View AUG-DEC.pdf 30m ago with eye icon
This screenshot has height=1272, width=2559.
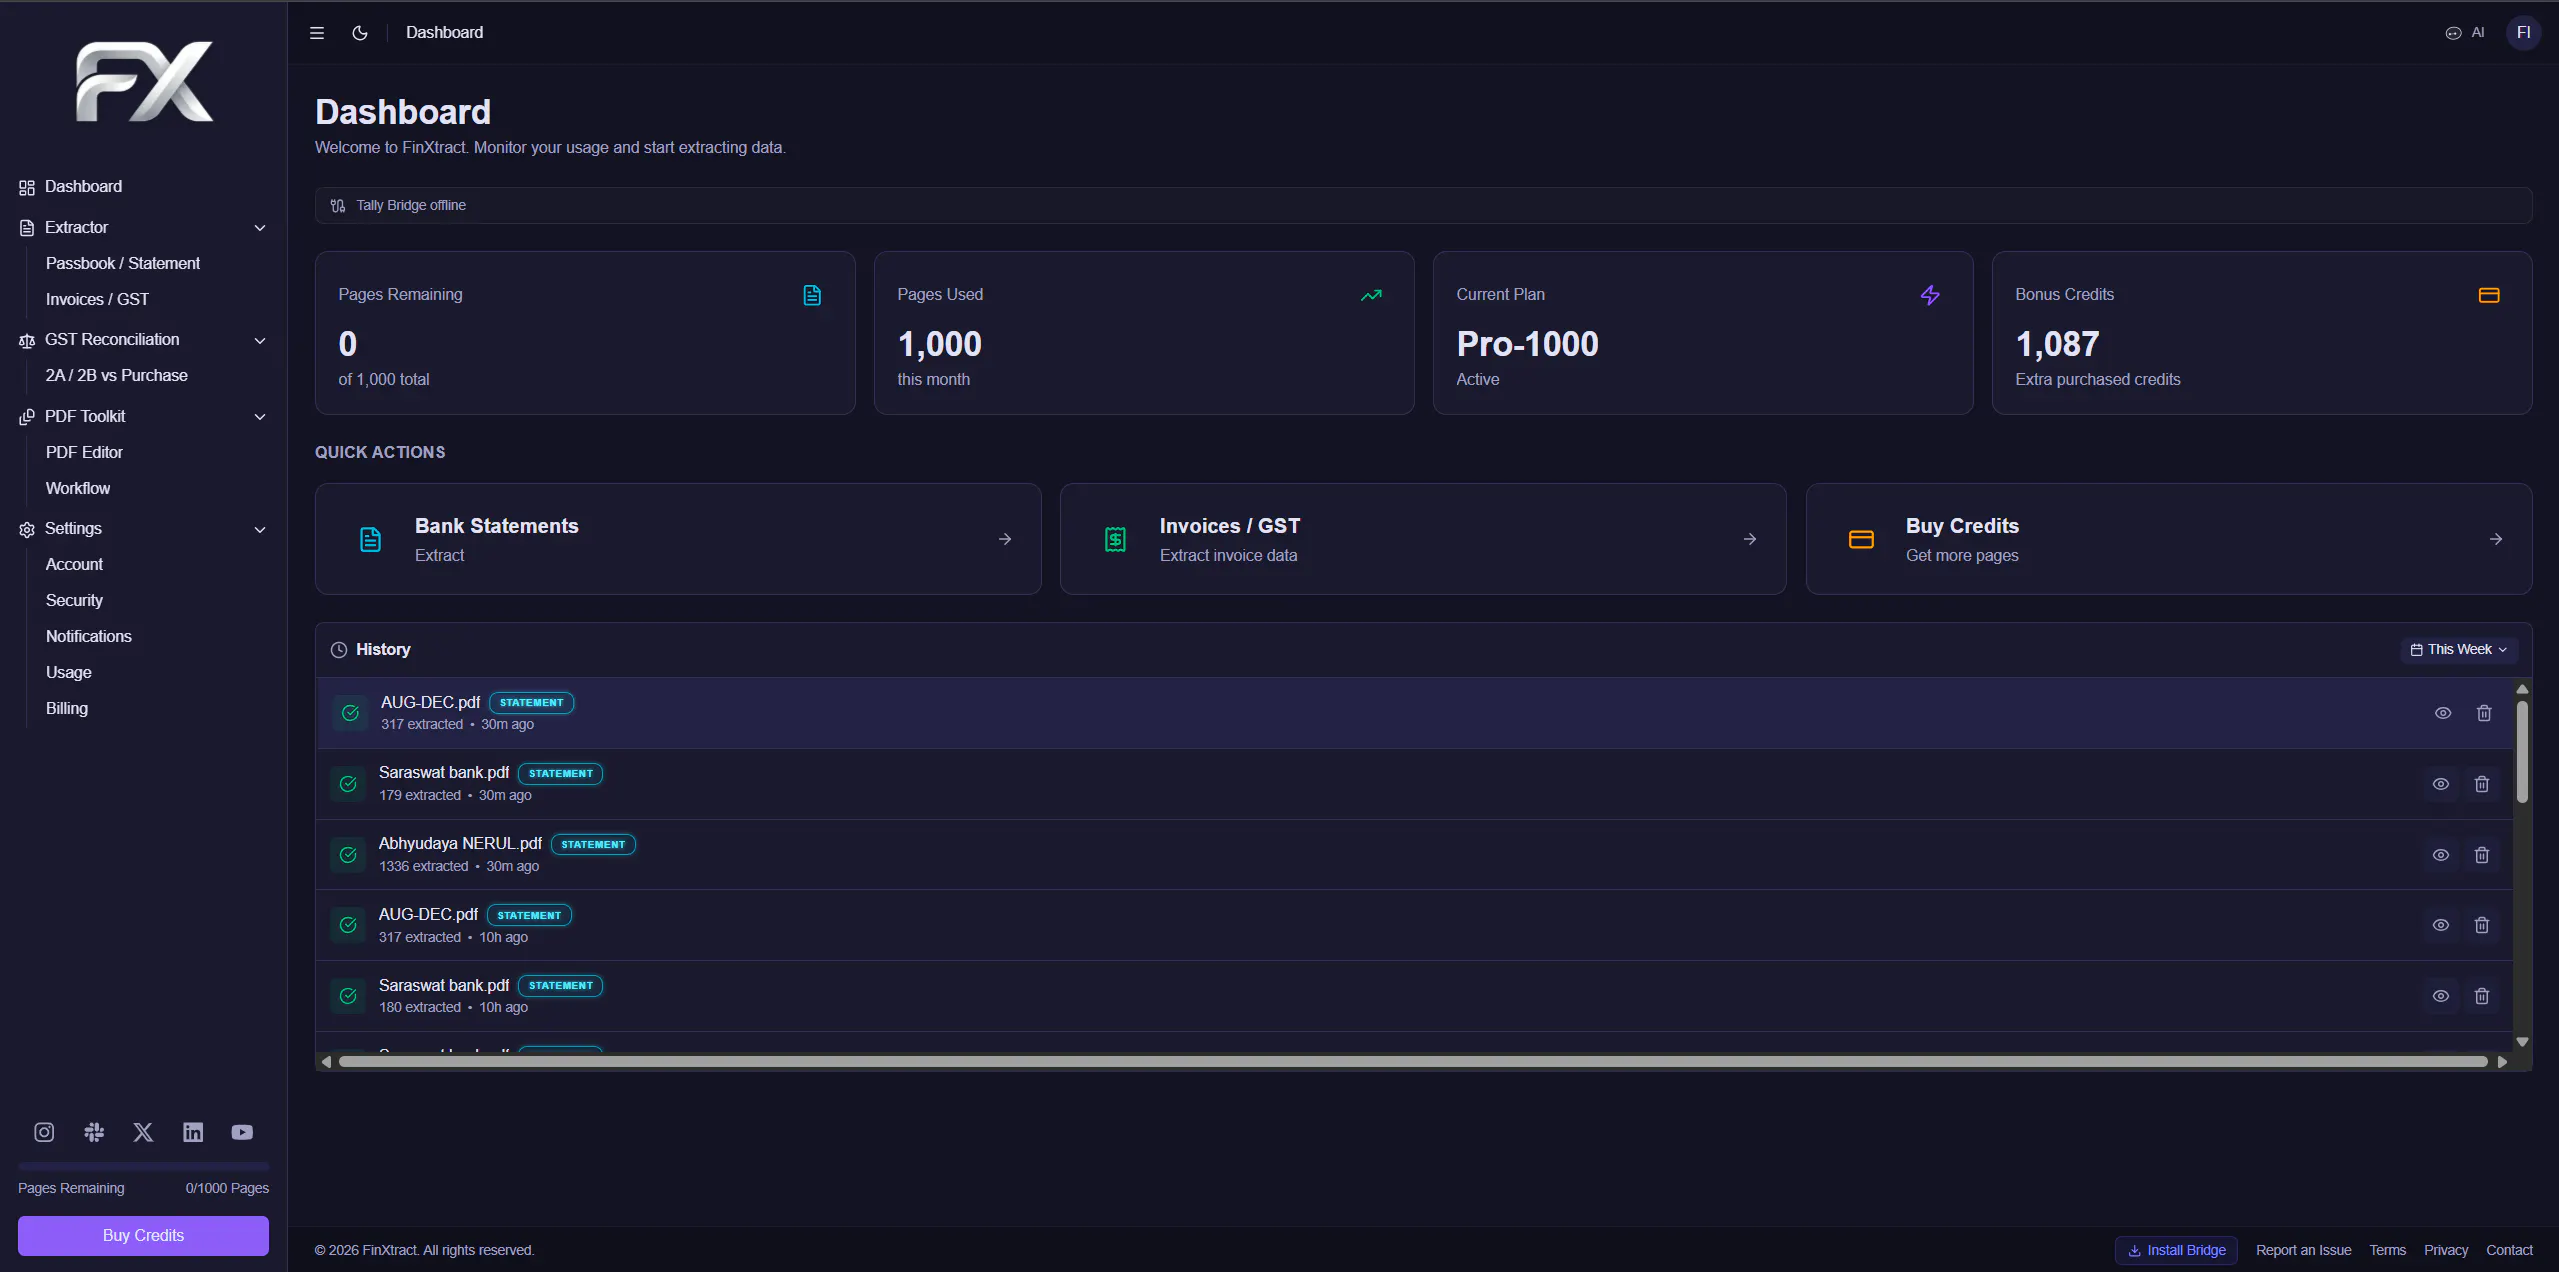2443,714
